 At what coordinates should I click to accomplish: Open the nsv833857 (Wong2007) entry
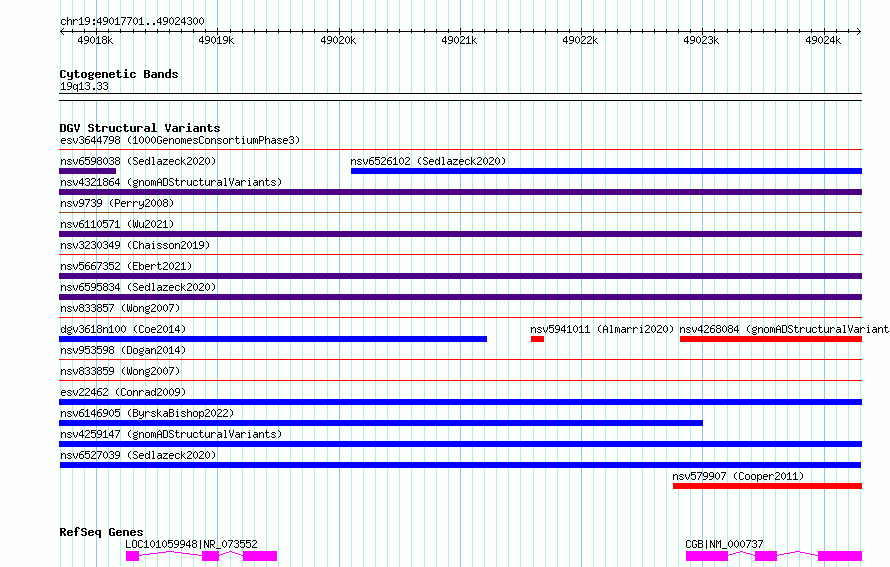120,308
